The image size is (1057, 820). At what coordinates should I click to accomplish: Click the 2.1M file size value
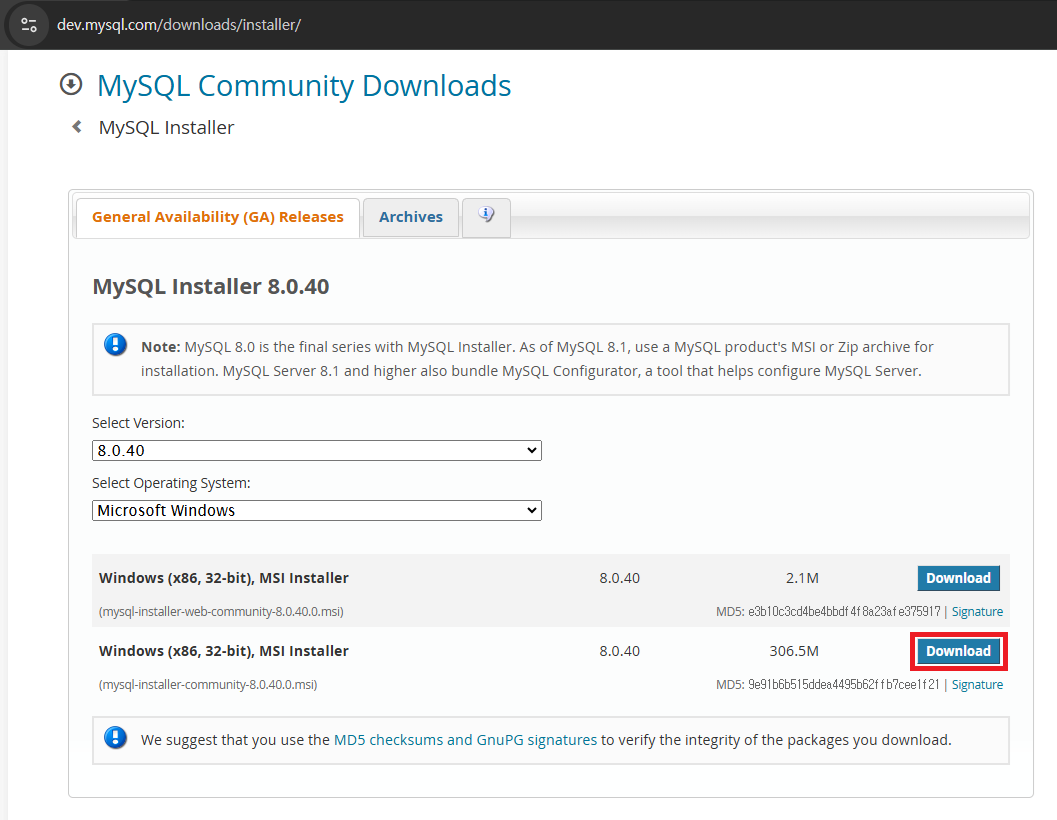pyautogui.click(x=802, y=578)
